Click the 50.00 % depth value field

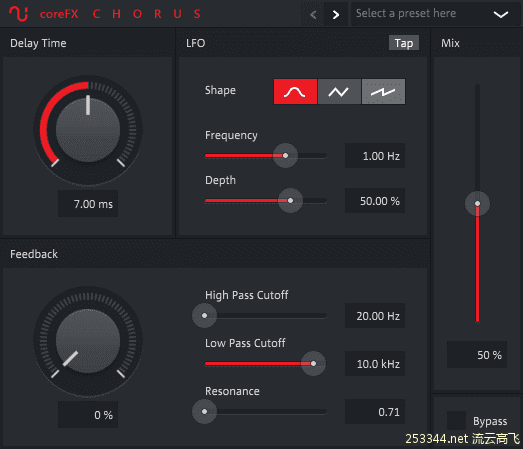375,201
